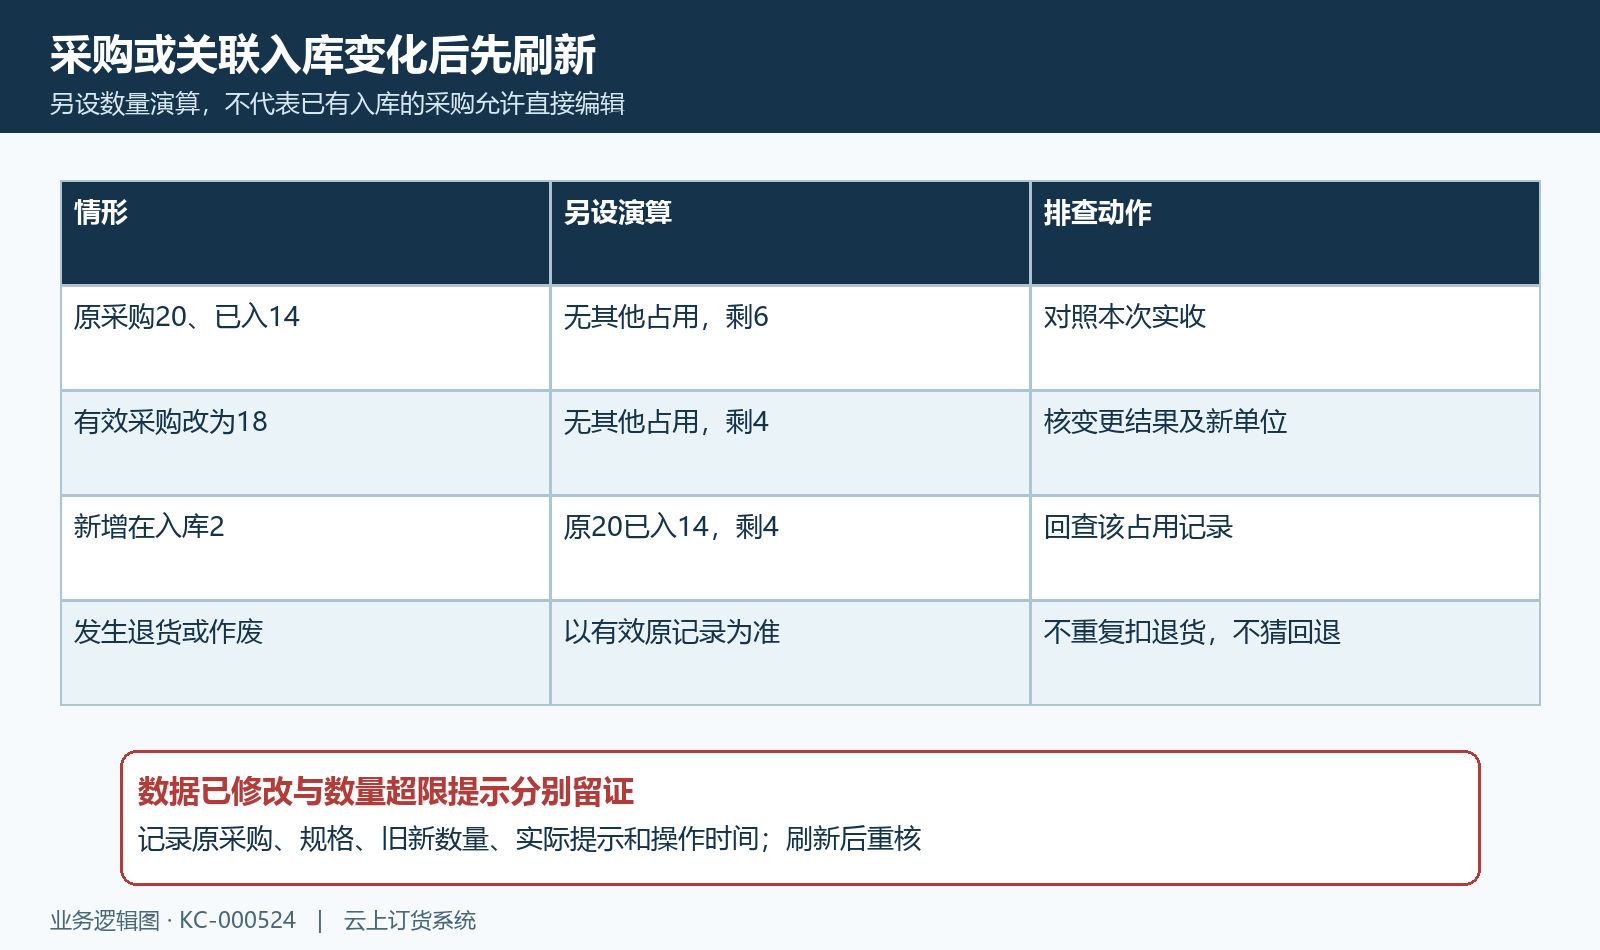Click the title 采购或关联入库变化后先刷新
Screen dimensions: 1600x950
tap(323, 55)
